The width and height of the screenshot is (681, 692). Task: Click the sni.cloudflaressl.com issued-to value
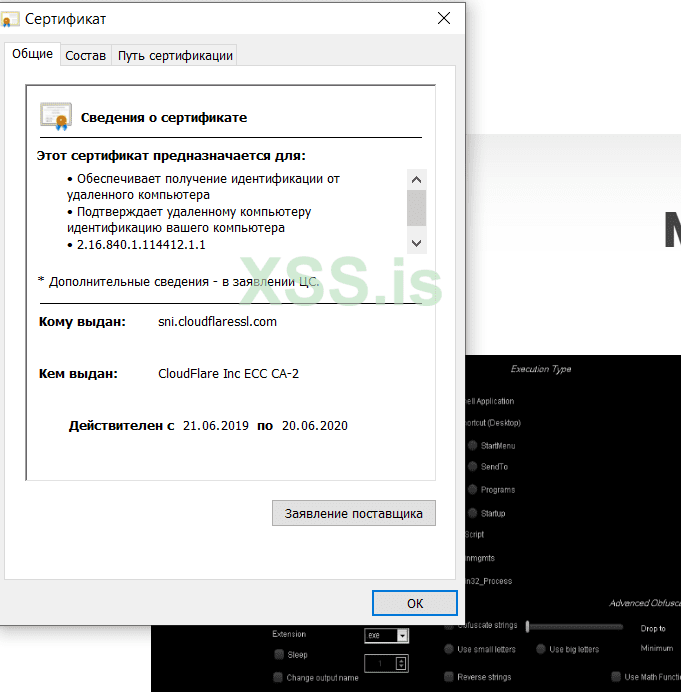[218, 322]
